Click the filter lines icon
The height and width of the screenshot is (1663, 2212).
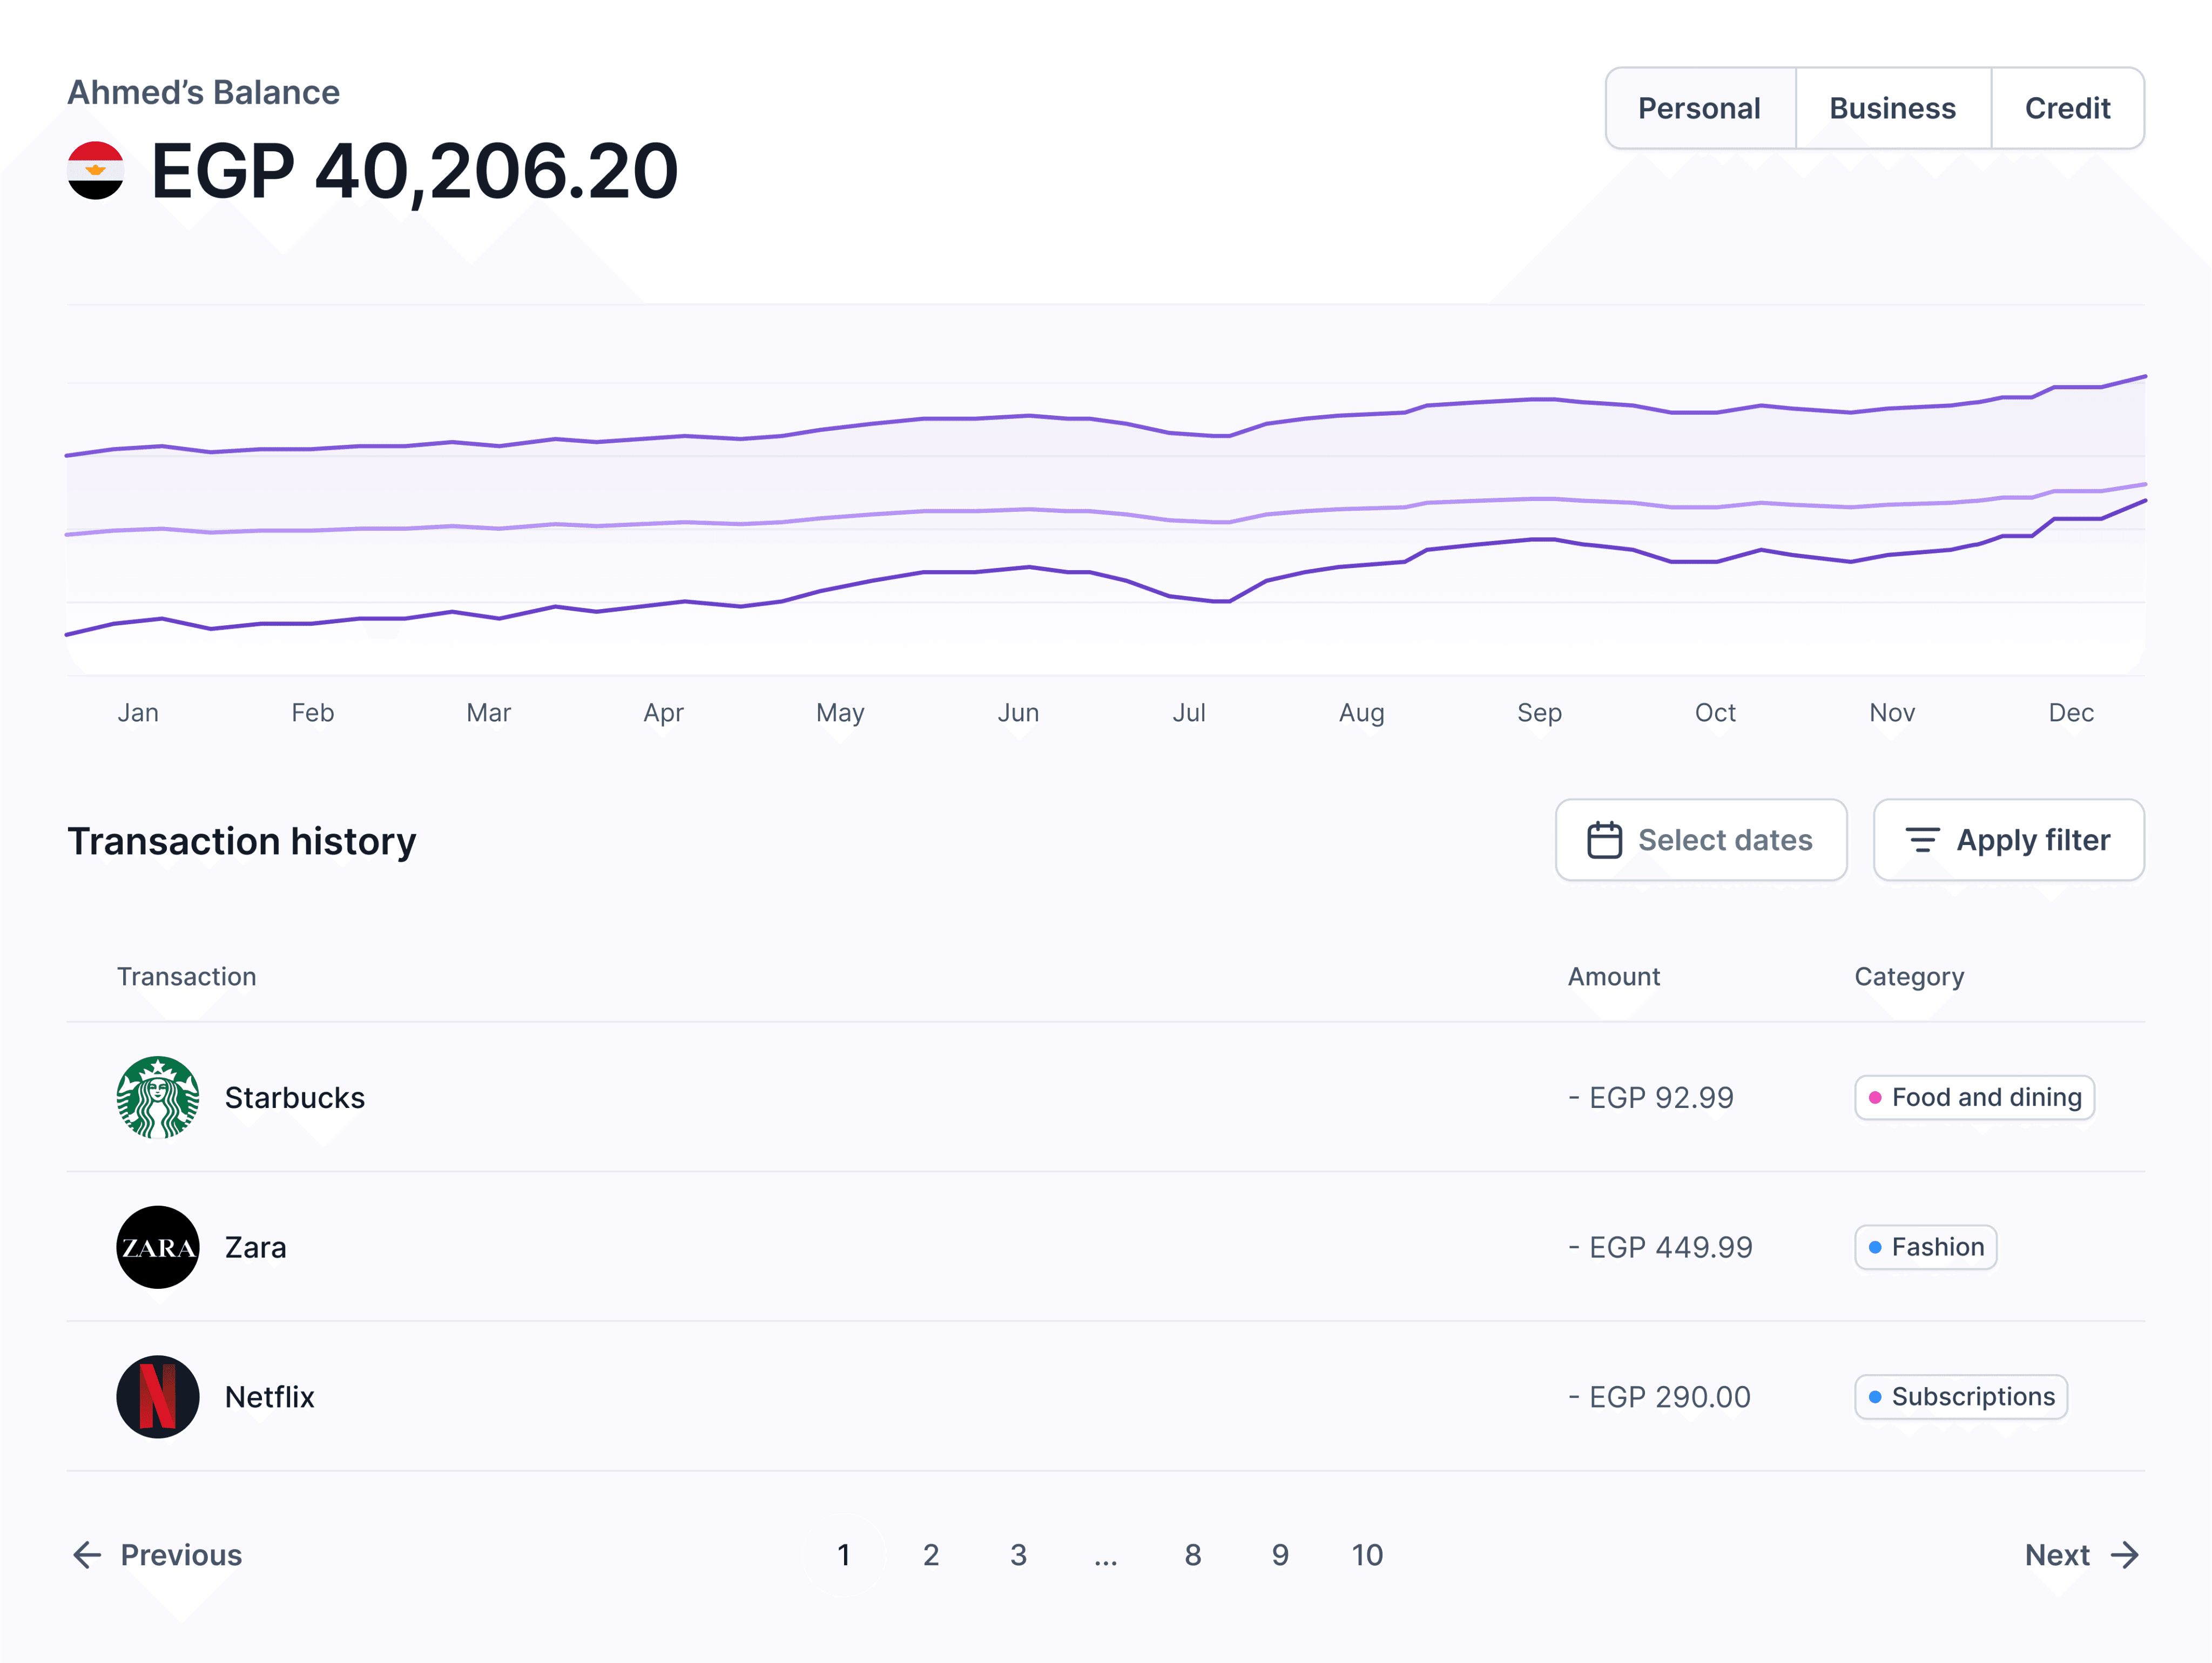(x=1921, y=840)
